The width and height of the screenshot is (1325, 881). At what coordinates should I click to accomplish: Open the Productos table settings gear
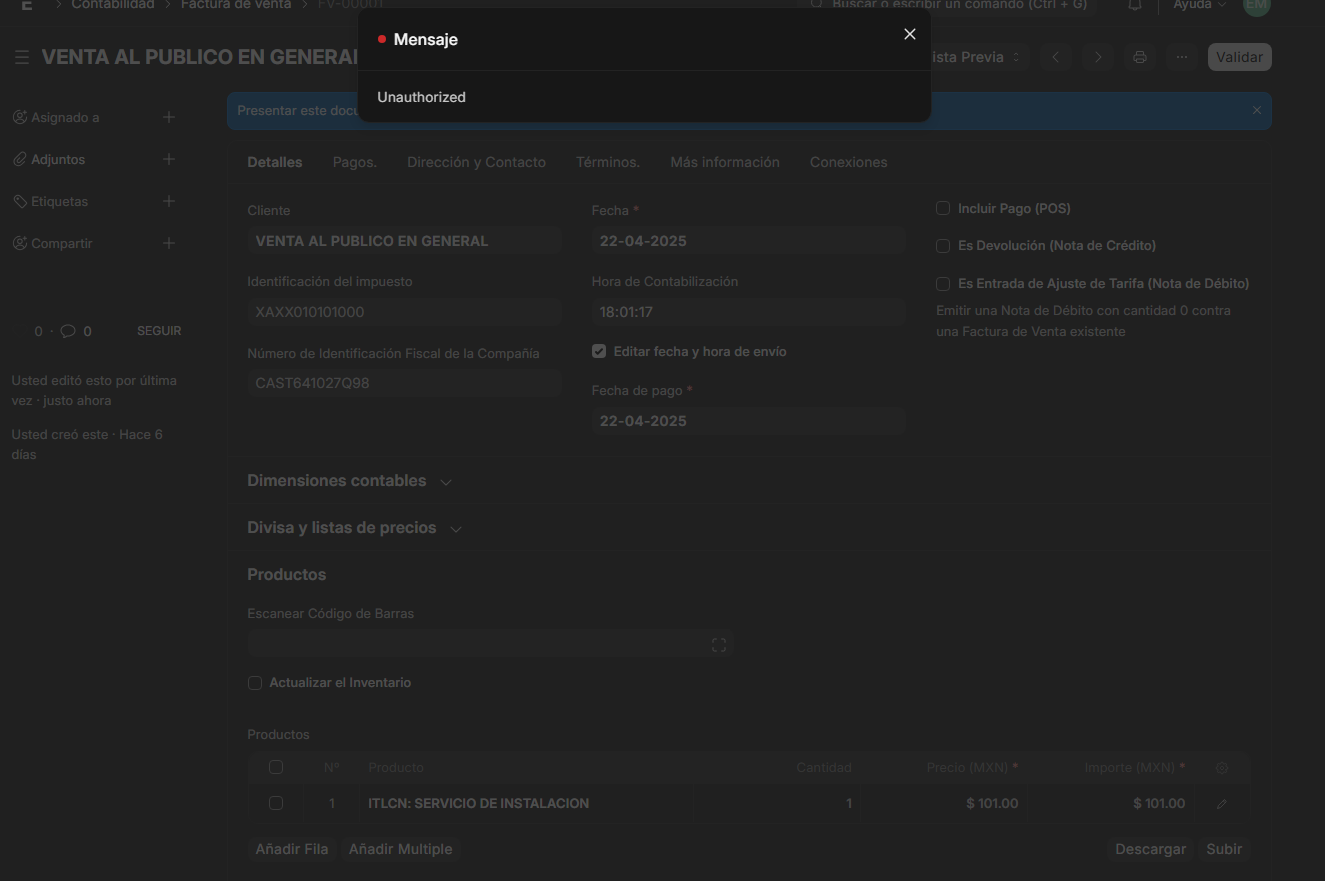coord(1222,768)
